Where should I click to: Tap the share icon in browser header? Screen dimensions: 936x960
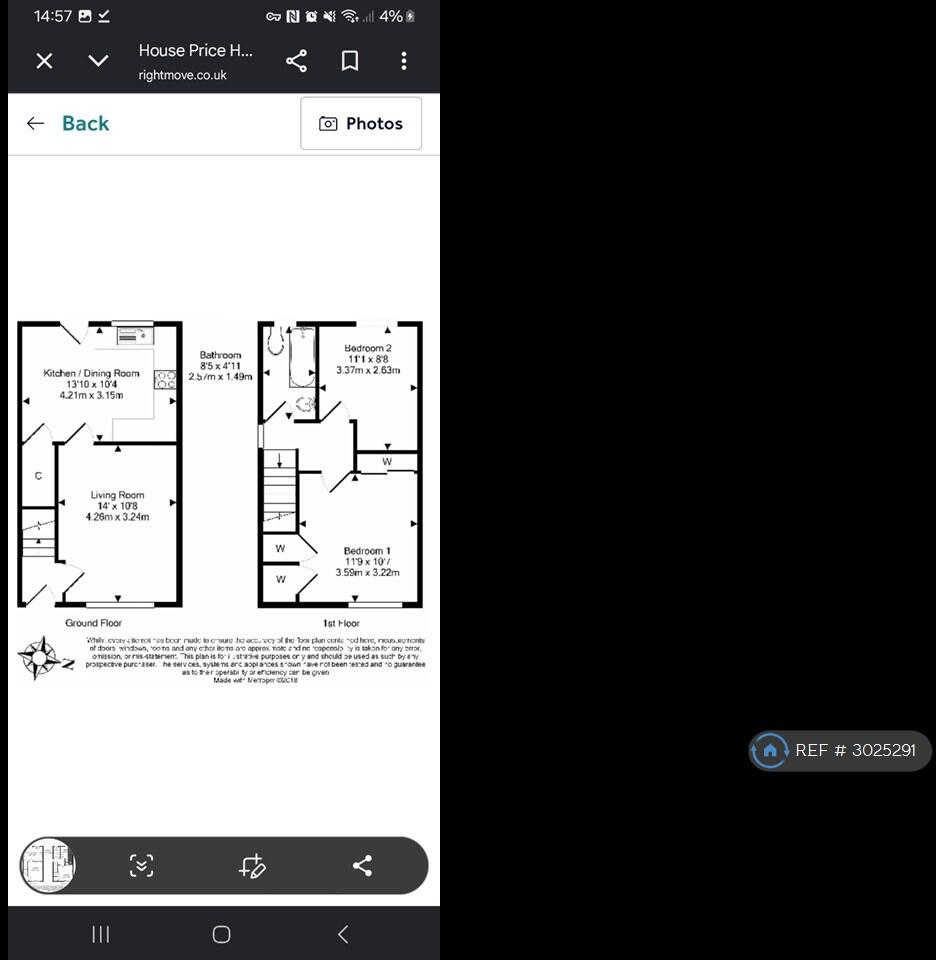click(x=296, y=61)
